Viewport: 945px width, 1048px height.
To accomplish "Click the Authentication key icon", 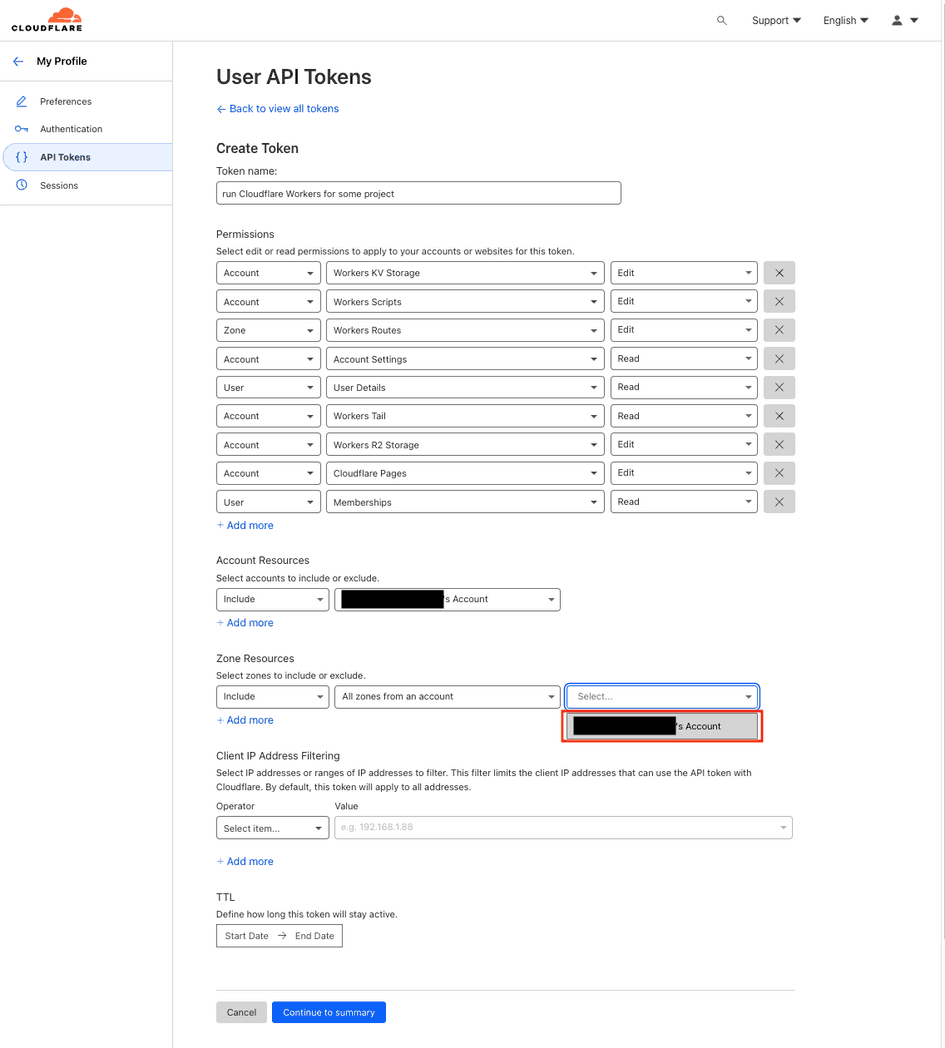I will click(21, 129).
